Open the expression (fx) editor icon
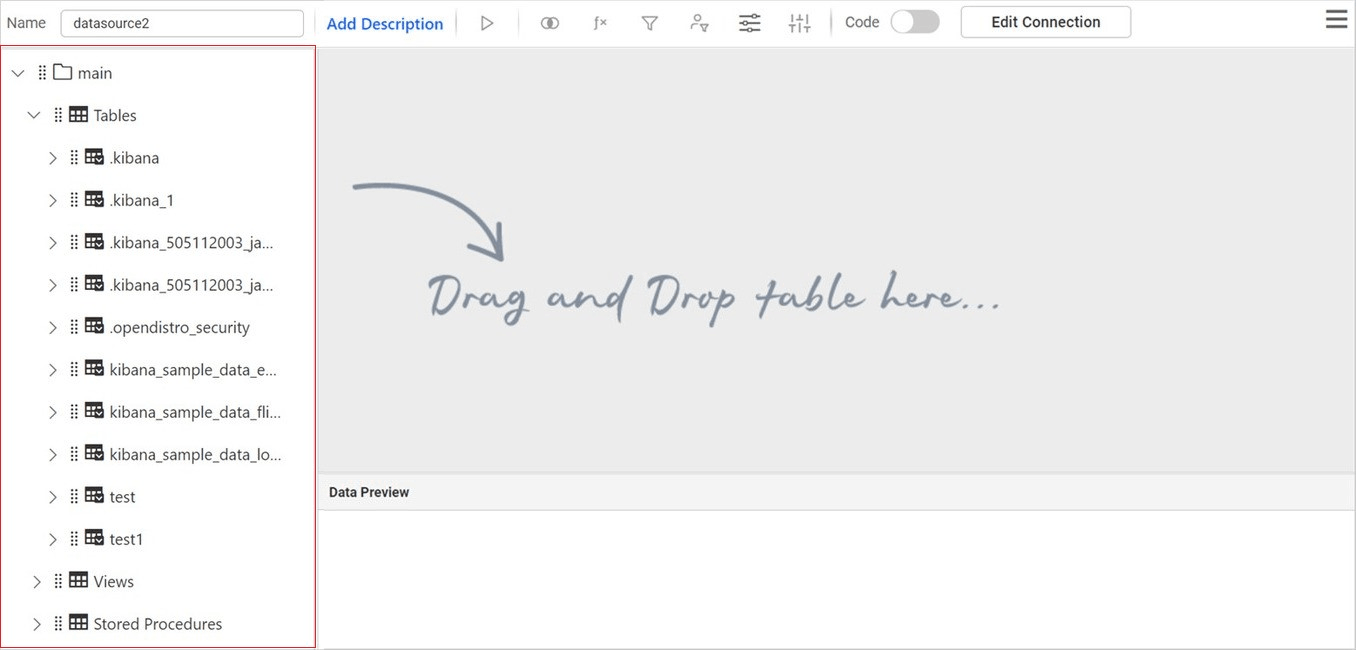 pyautogui.click(x=600, y=23)
